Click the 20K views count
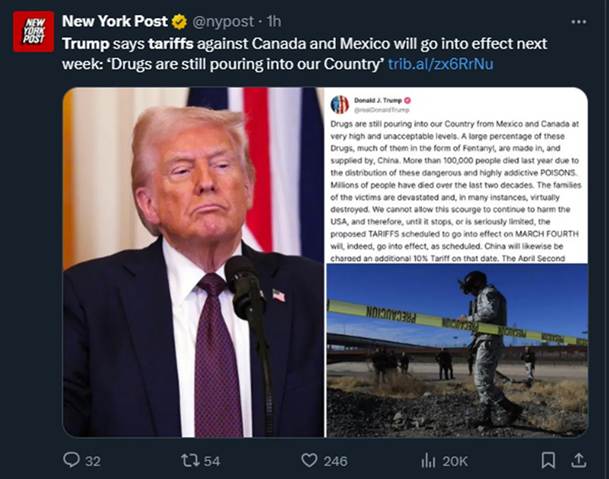 coord(455,461)
